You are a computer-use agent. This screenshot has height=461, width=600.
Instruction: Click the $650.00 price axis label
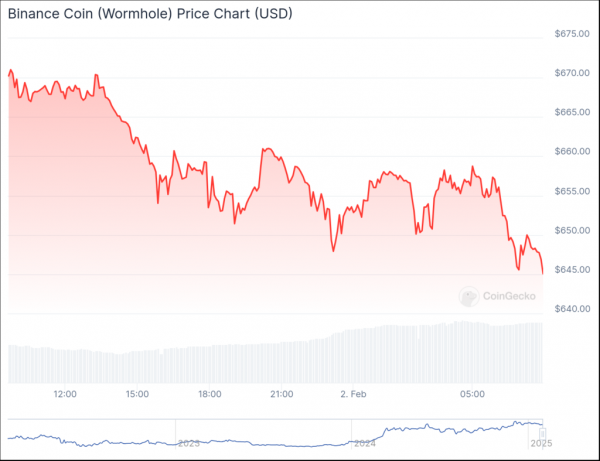pyautogui.click(x=572, y=230)
